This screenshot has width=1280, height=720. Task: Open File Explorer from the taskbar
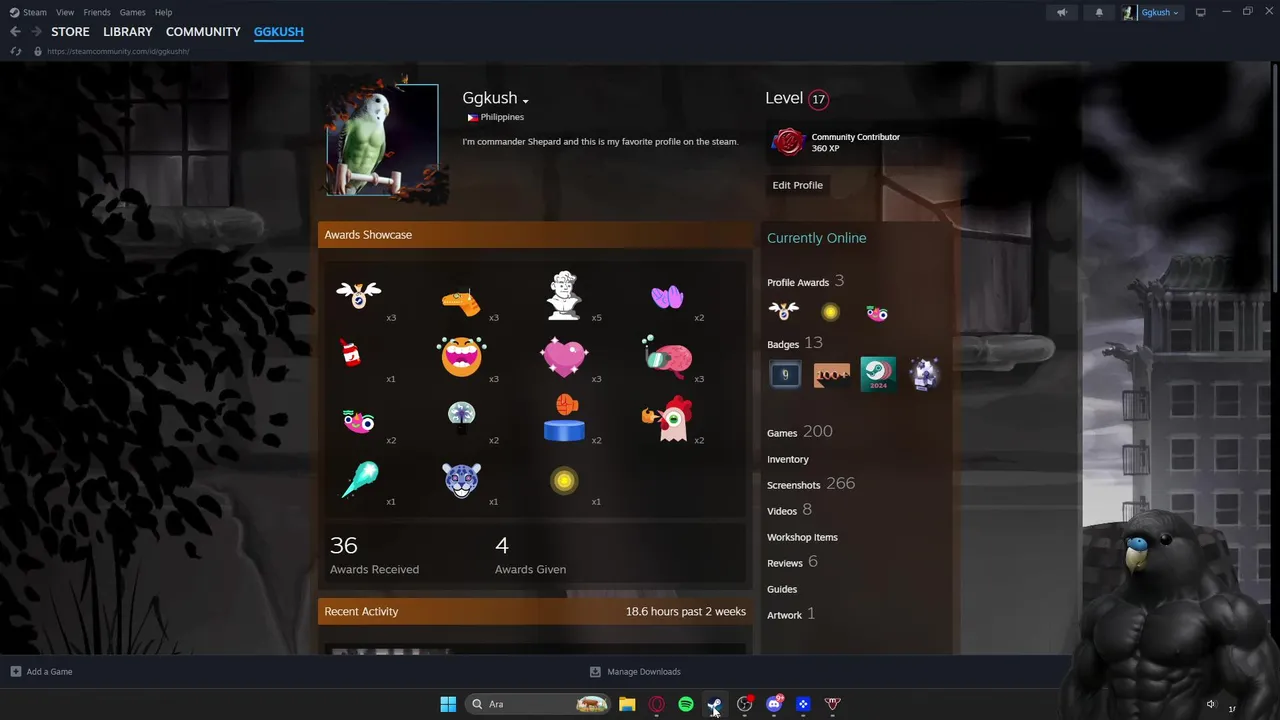(x=627, y=704)
